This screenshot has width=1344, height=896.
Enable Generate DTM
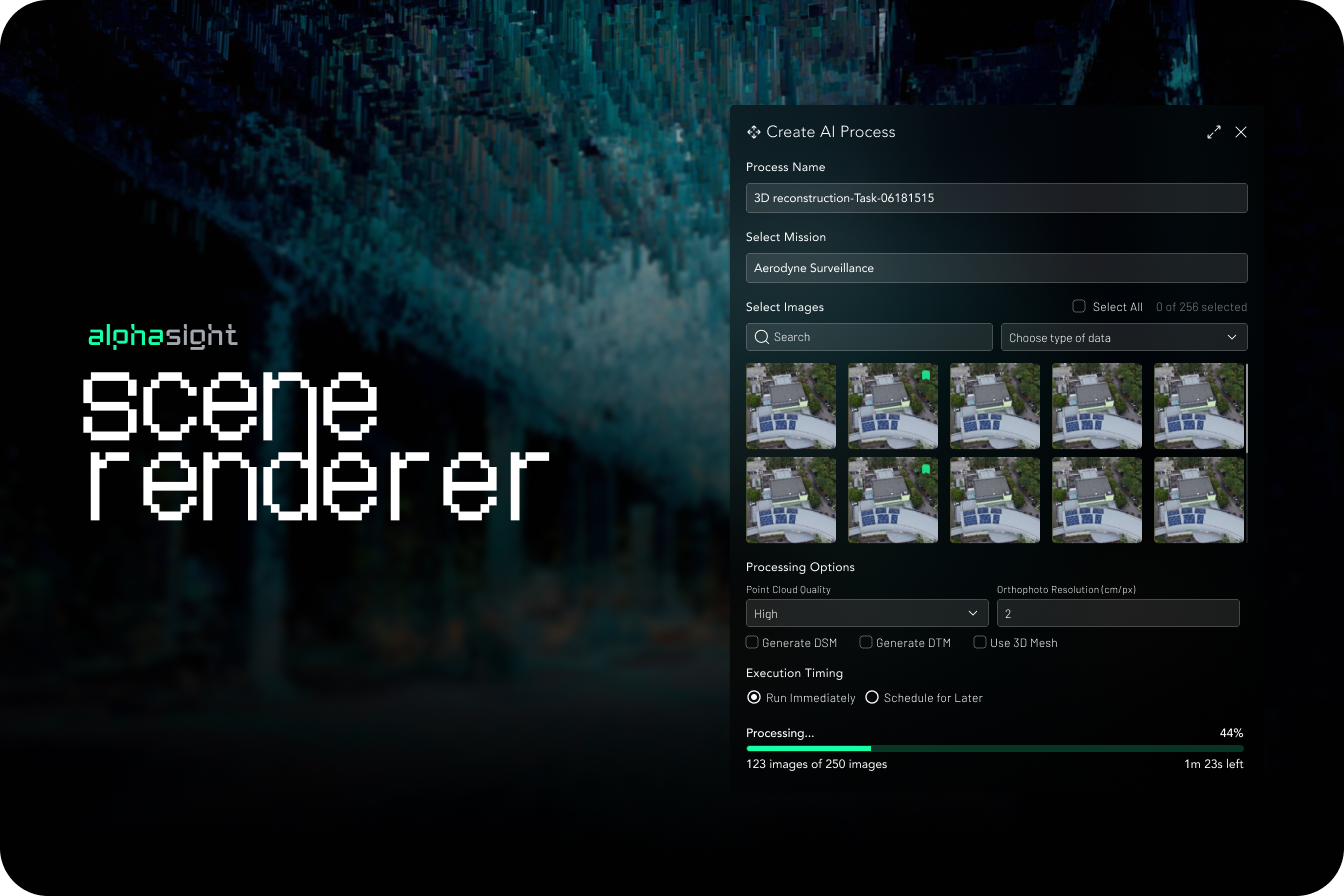point(866,642)
